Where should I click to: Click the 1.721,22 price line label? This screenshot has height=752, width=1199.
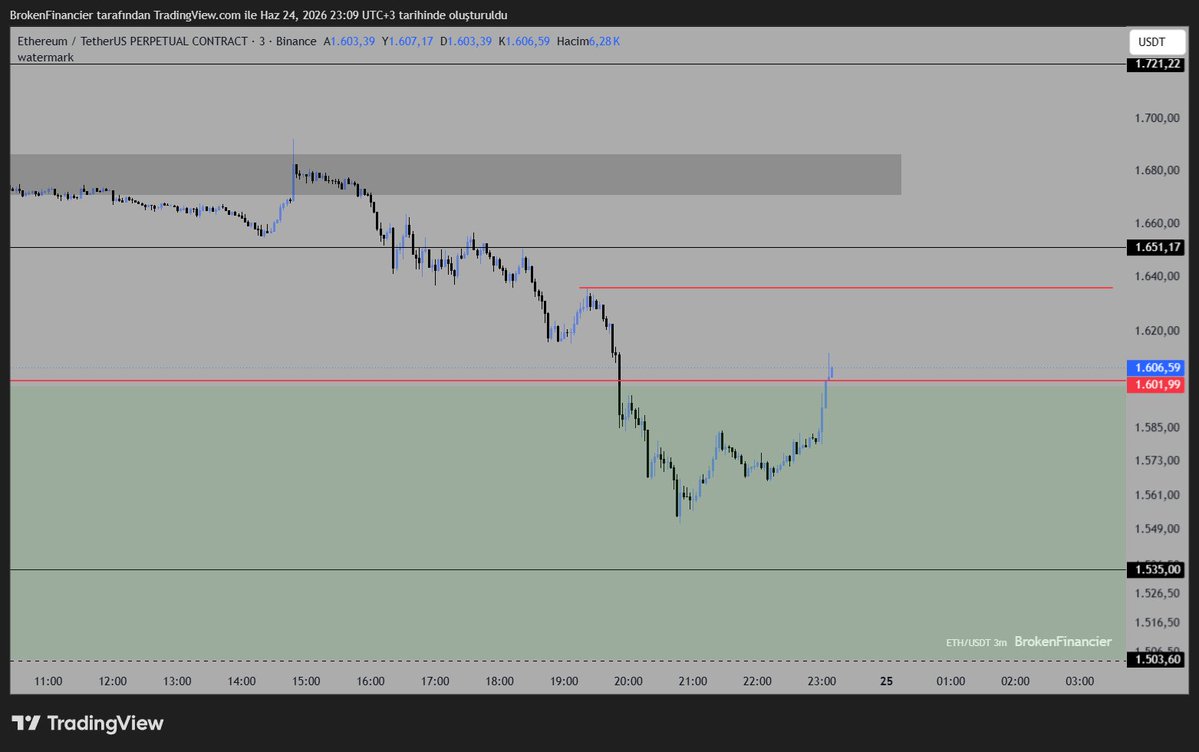(x=1155, y=64)
